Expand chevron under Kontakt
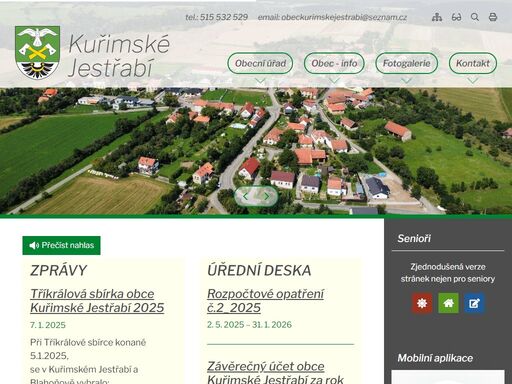 tap(473, 81)
